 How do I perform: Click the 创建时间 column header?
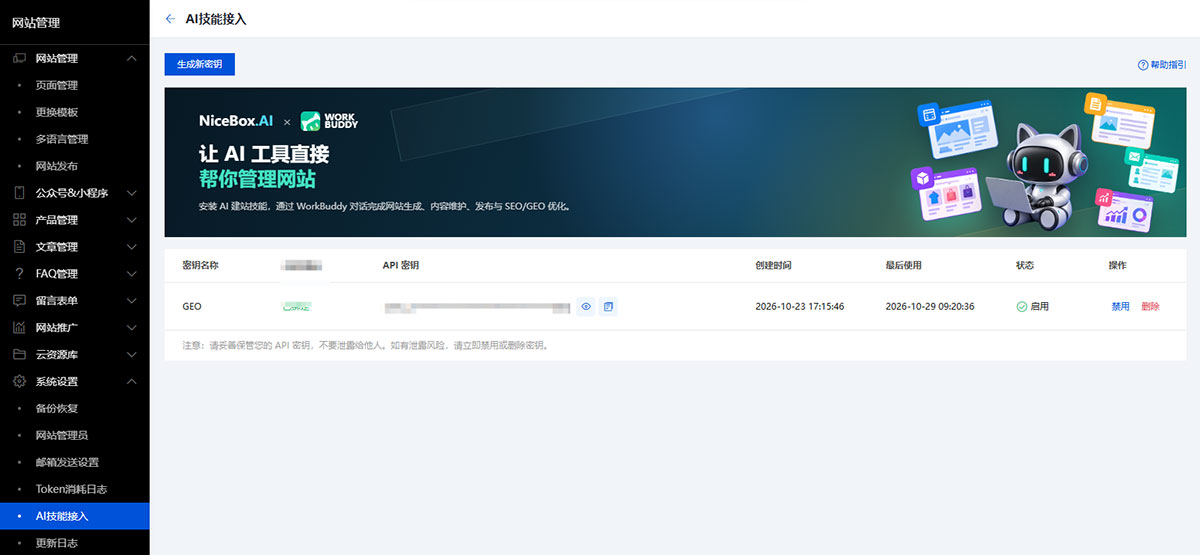click(773, 266)
